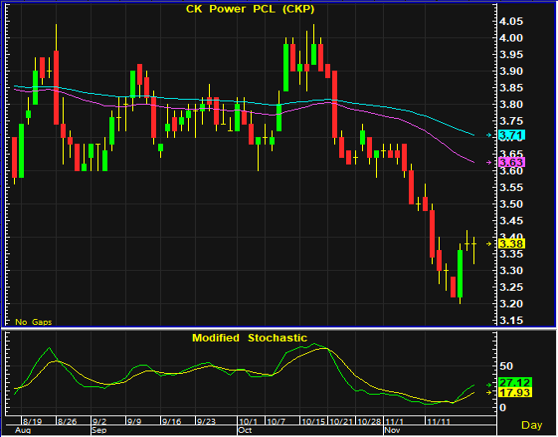Click the Day timeframe label

(532, 425)
